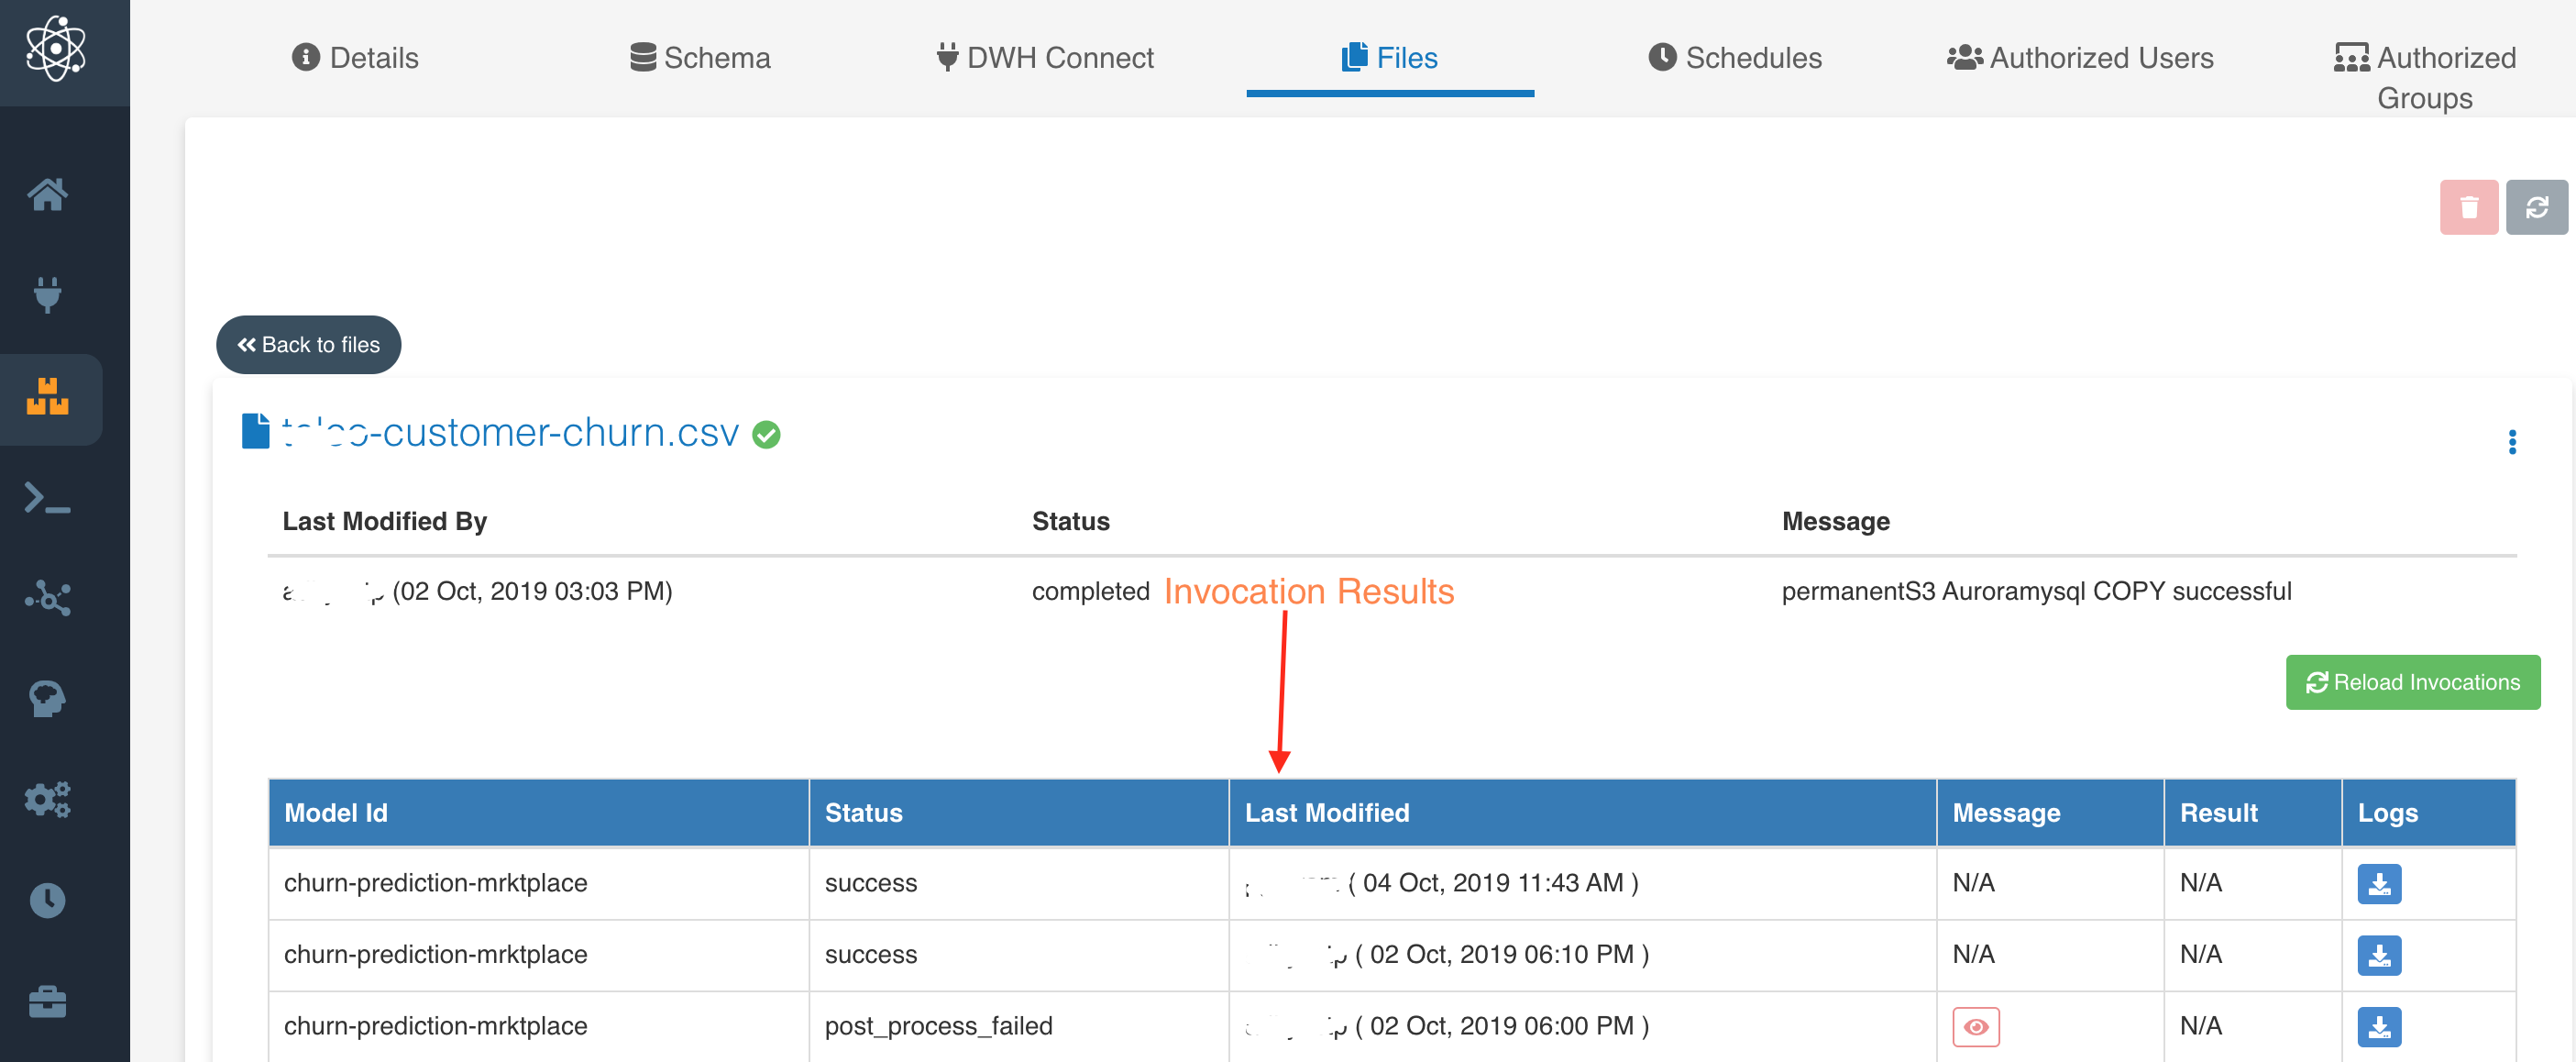Viewport: 2576px width, 1062px height.
Task: Click the briefcase sidebar icon
Action: click(x=47, y=1001)
